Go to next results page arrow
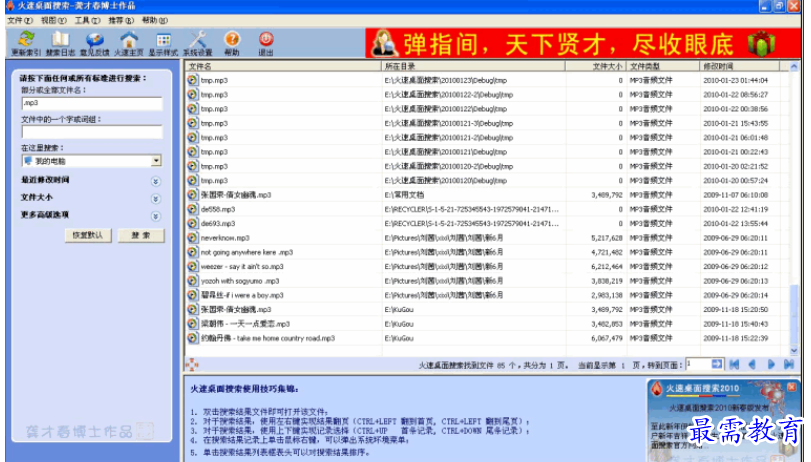811x462 pixels. coord(771,364)
